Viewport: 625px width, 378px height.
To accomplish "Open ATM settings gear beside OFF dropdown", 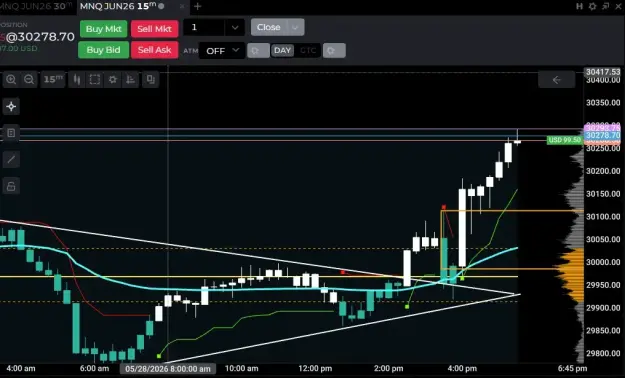I will click(258, 51).
